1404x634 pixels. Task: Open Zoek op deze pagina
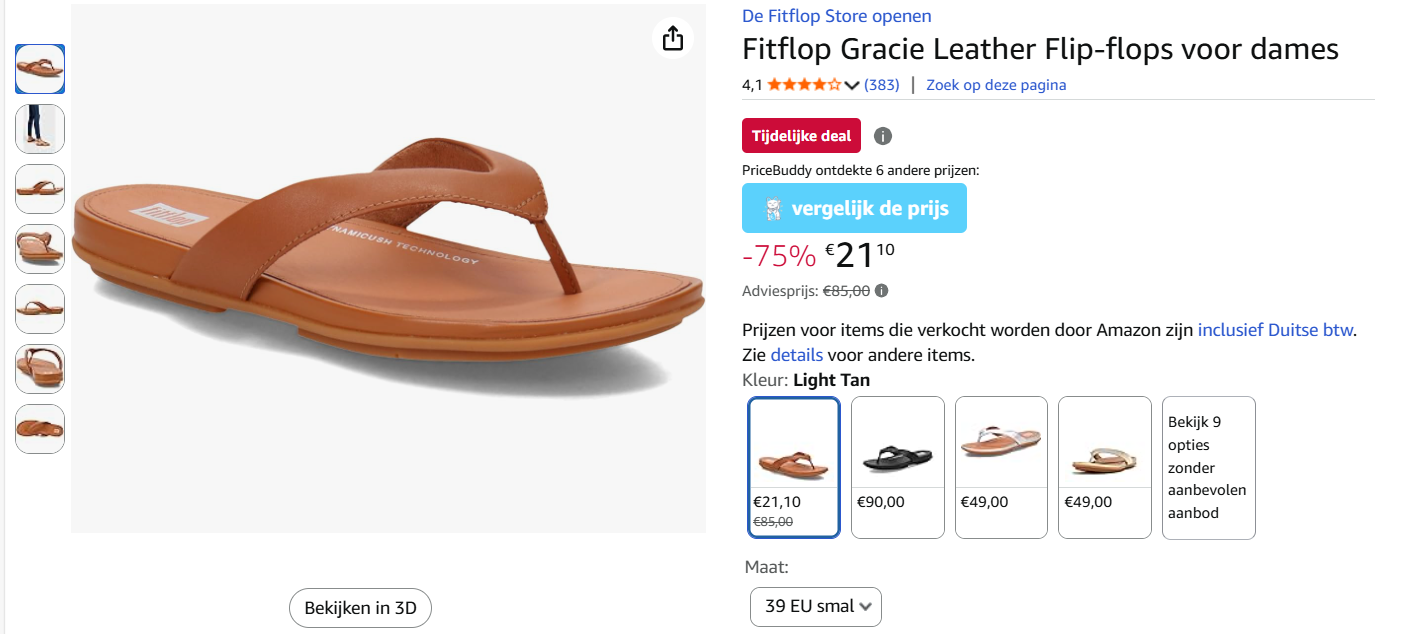[996, 85]
